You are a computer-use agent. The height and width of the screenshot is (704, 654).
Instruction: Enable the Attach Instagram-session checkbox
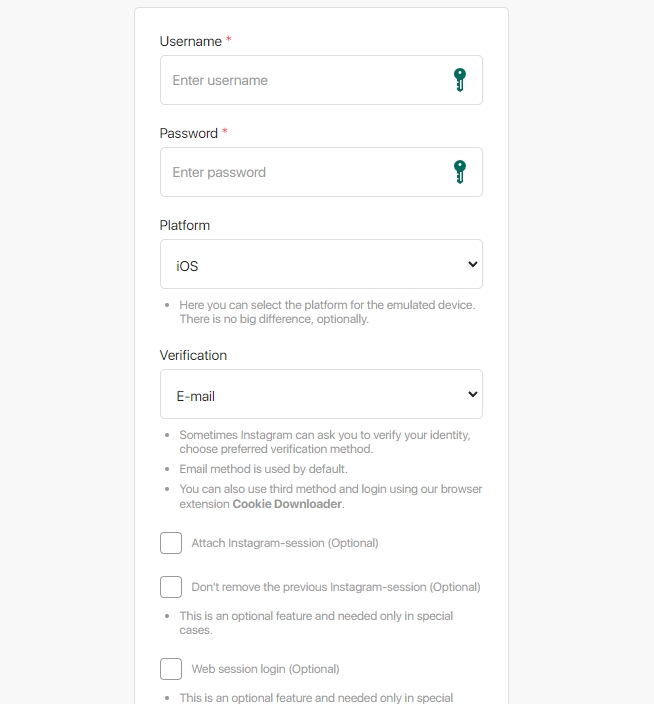click(x=171, y=543)
